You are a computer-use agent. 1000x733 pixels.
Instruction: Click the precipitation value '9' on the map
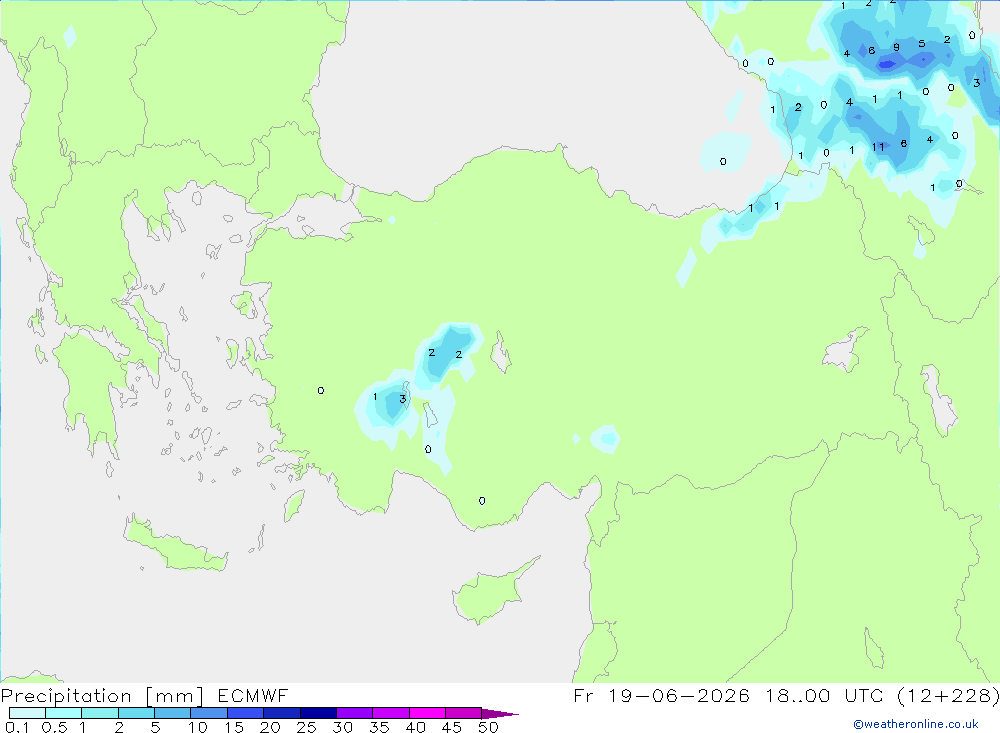tap(896, 47)
